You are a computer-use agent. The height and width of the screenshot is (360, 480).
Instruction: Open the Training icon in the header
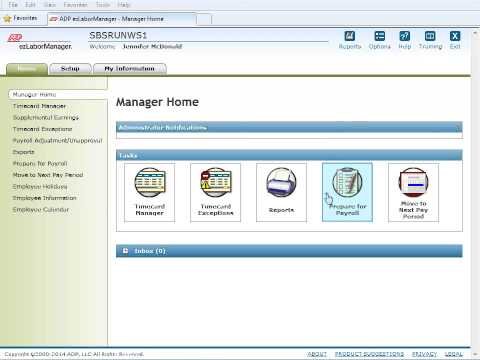[430, 36]
